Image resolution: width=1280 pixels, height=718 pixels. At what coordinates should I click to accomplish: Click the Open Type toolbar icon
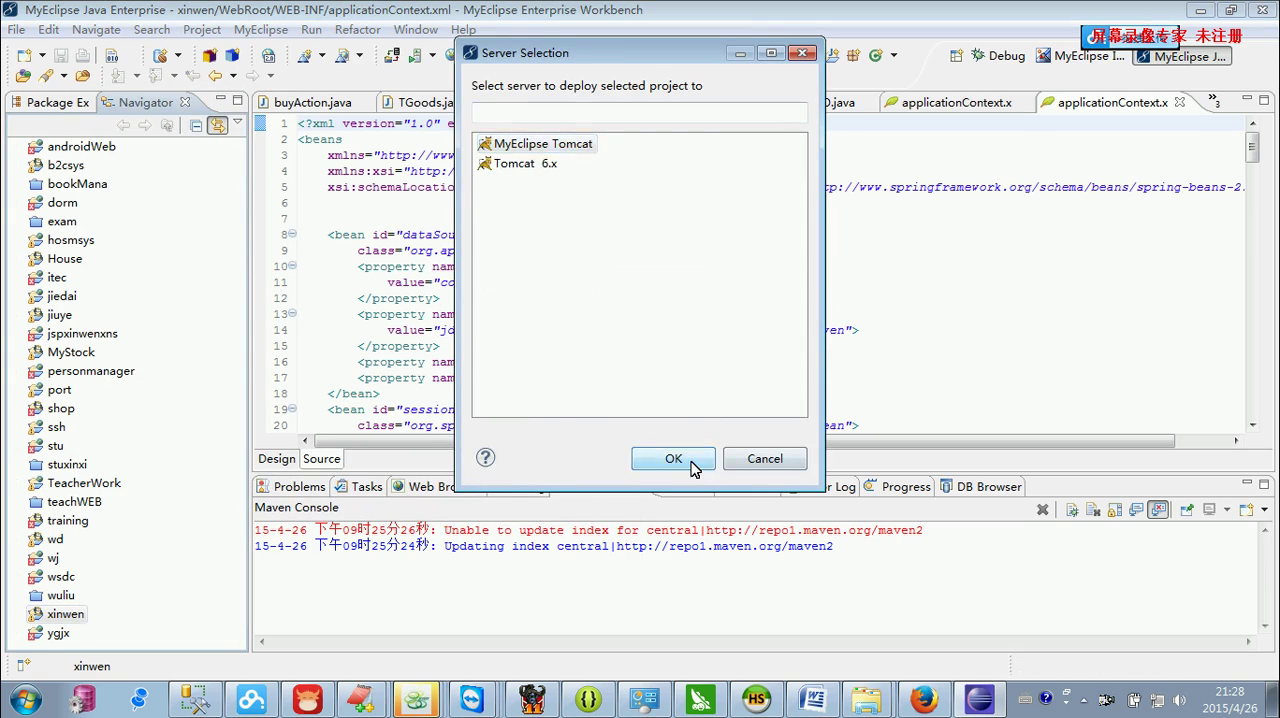[x=23, y=76]
